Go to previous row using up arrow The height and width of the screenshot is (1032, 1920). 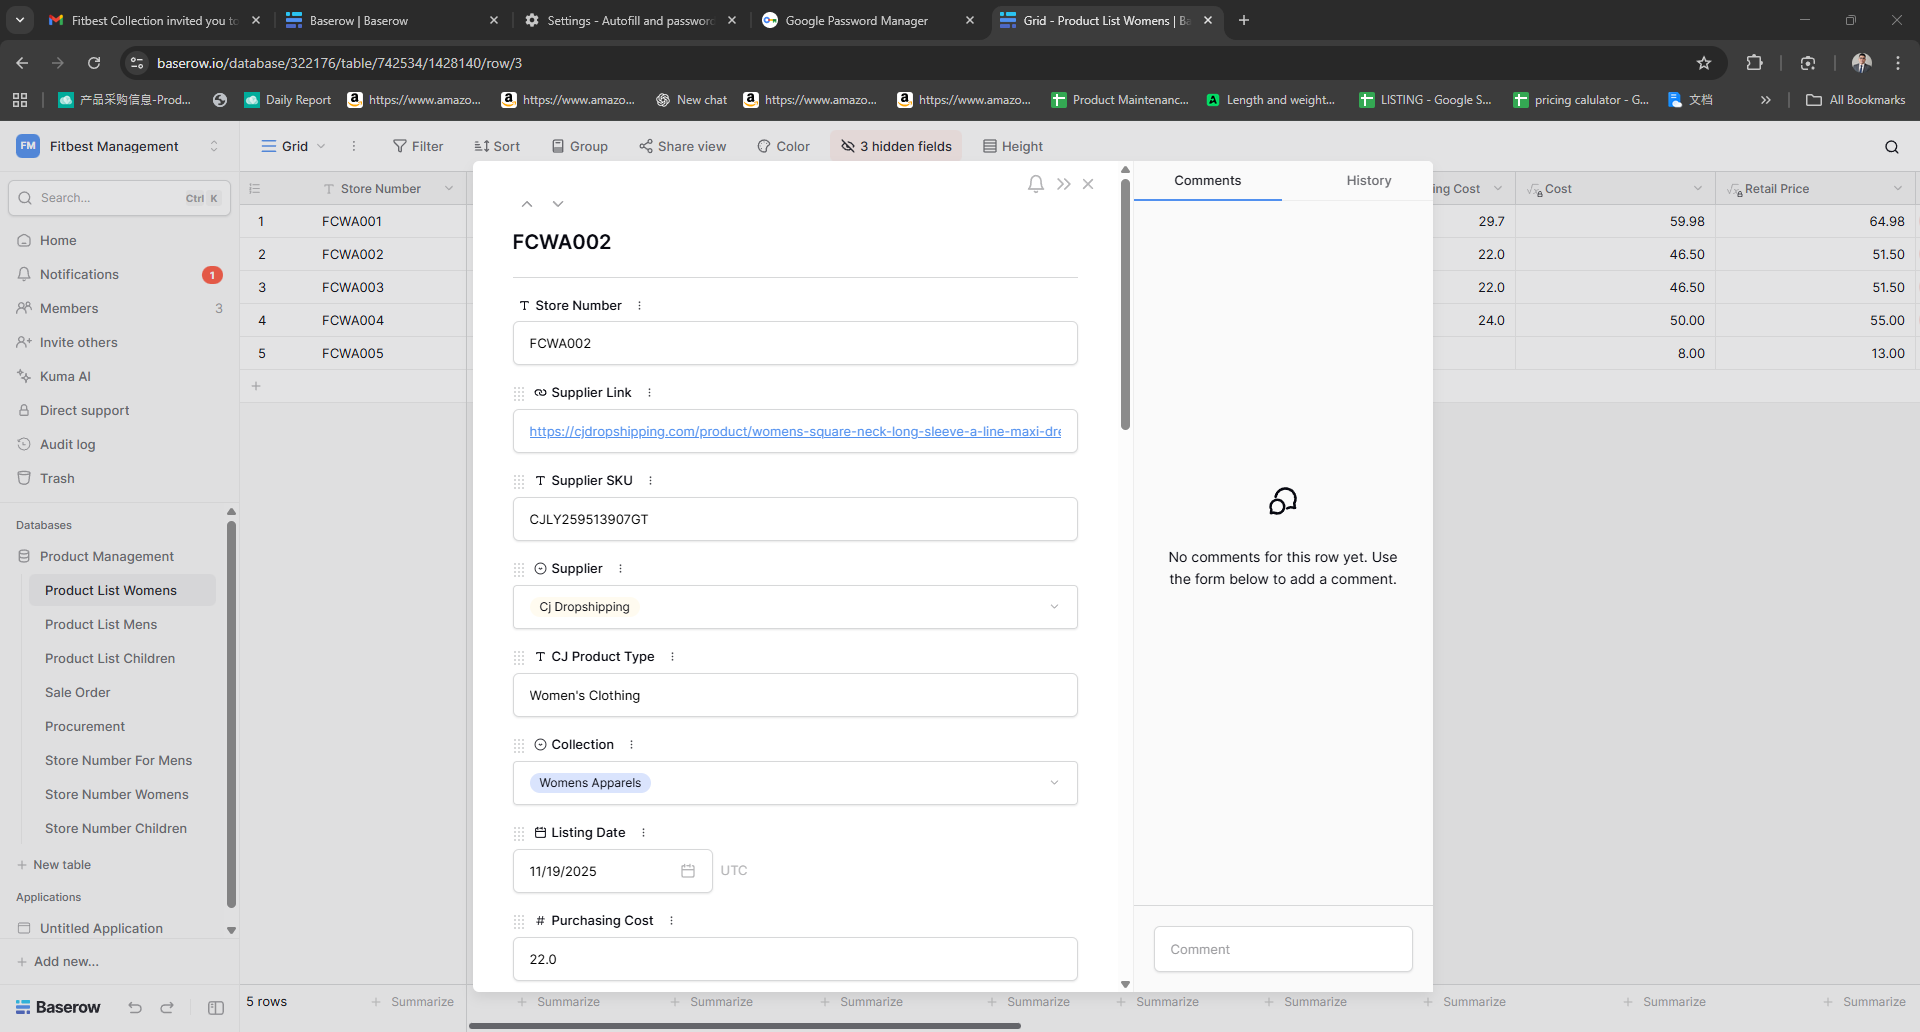click(527, 204)
